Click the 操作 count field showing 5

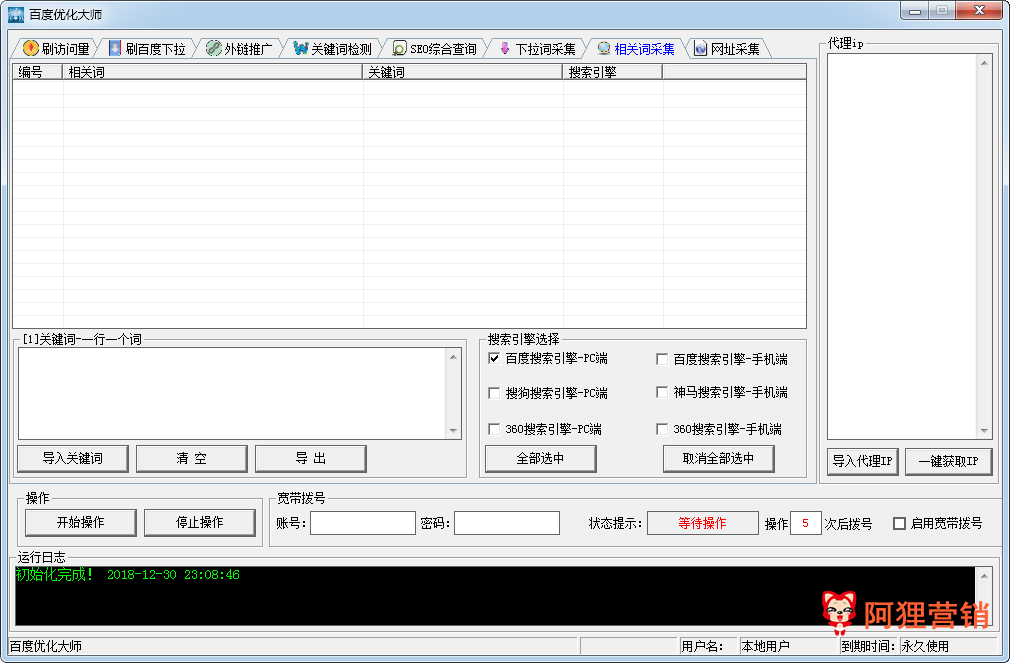click(805, 523)
